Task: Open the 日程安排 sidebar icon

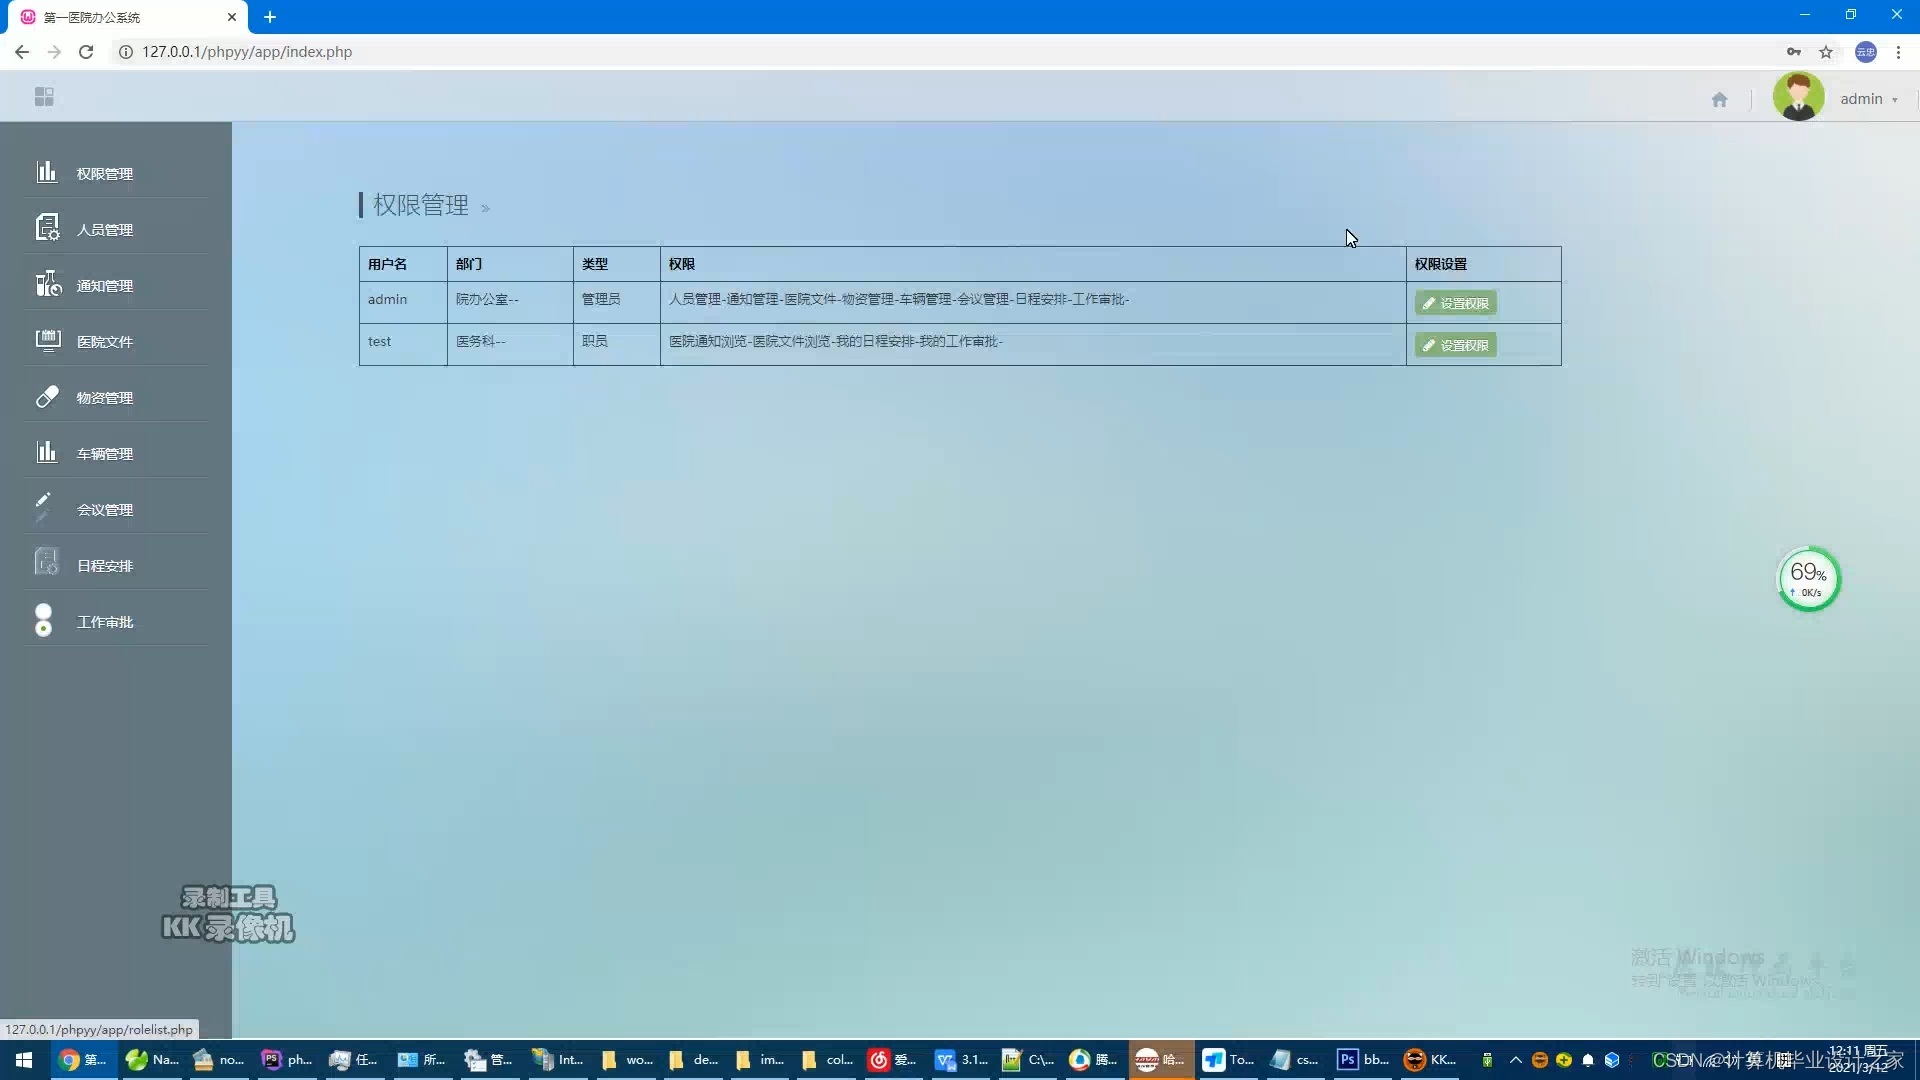Action: click(47, 563)
